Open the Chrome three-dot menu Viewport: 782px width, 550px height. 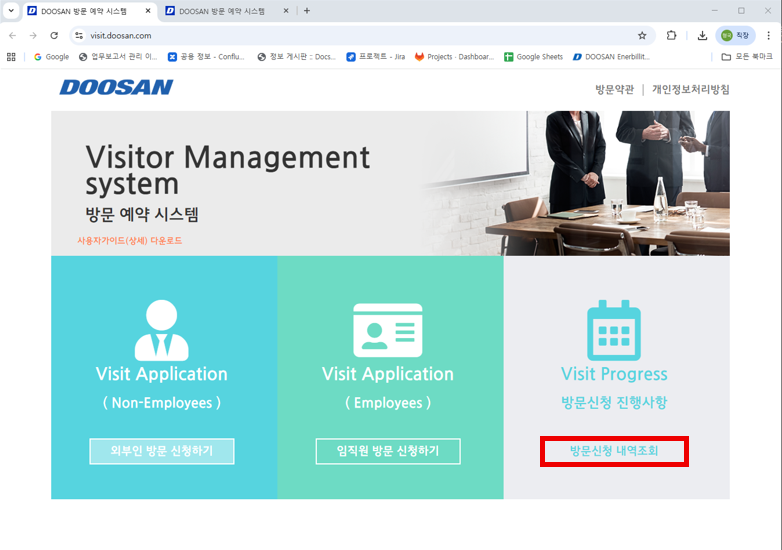pyautogui.click(x=768, y=35)
